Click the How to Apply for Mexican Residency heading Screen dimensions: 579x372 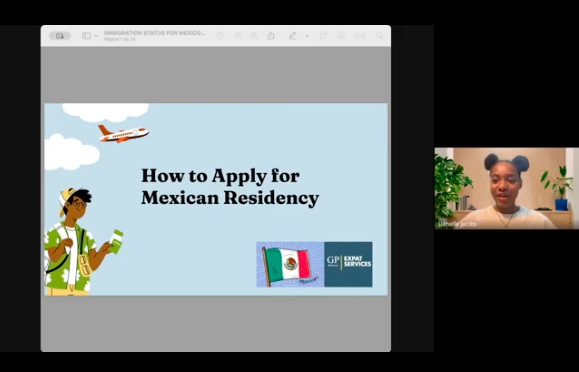pyautogui.click(x=230, y=187)
